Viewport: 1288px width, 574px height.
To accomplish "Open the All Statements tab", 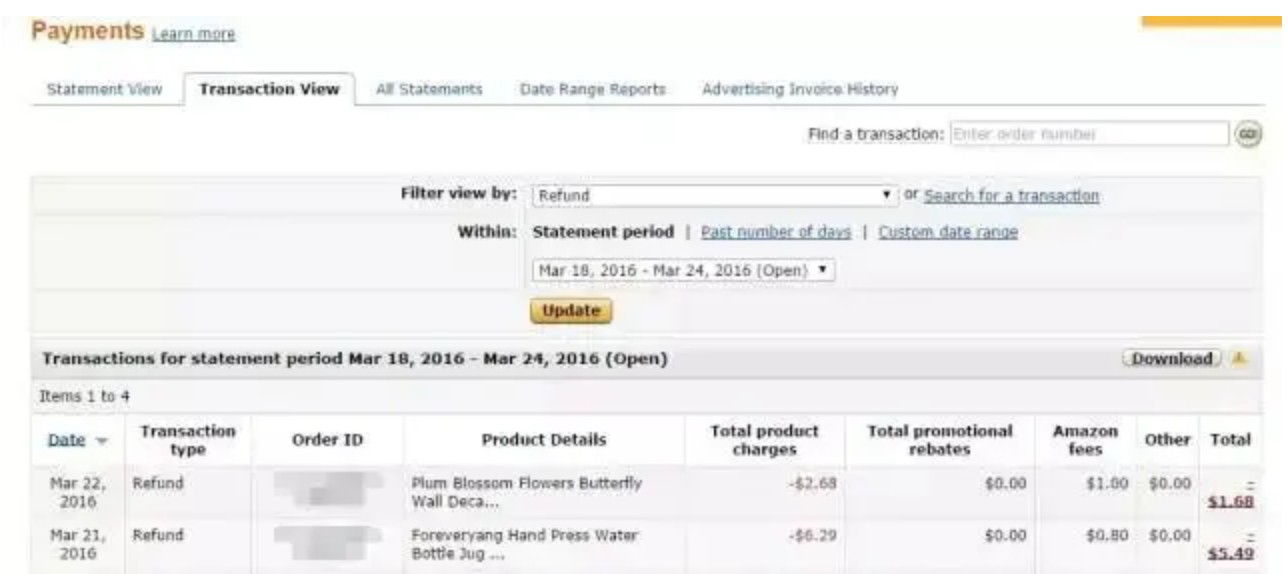I will (429, 89).
